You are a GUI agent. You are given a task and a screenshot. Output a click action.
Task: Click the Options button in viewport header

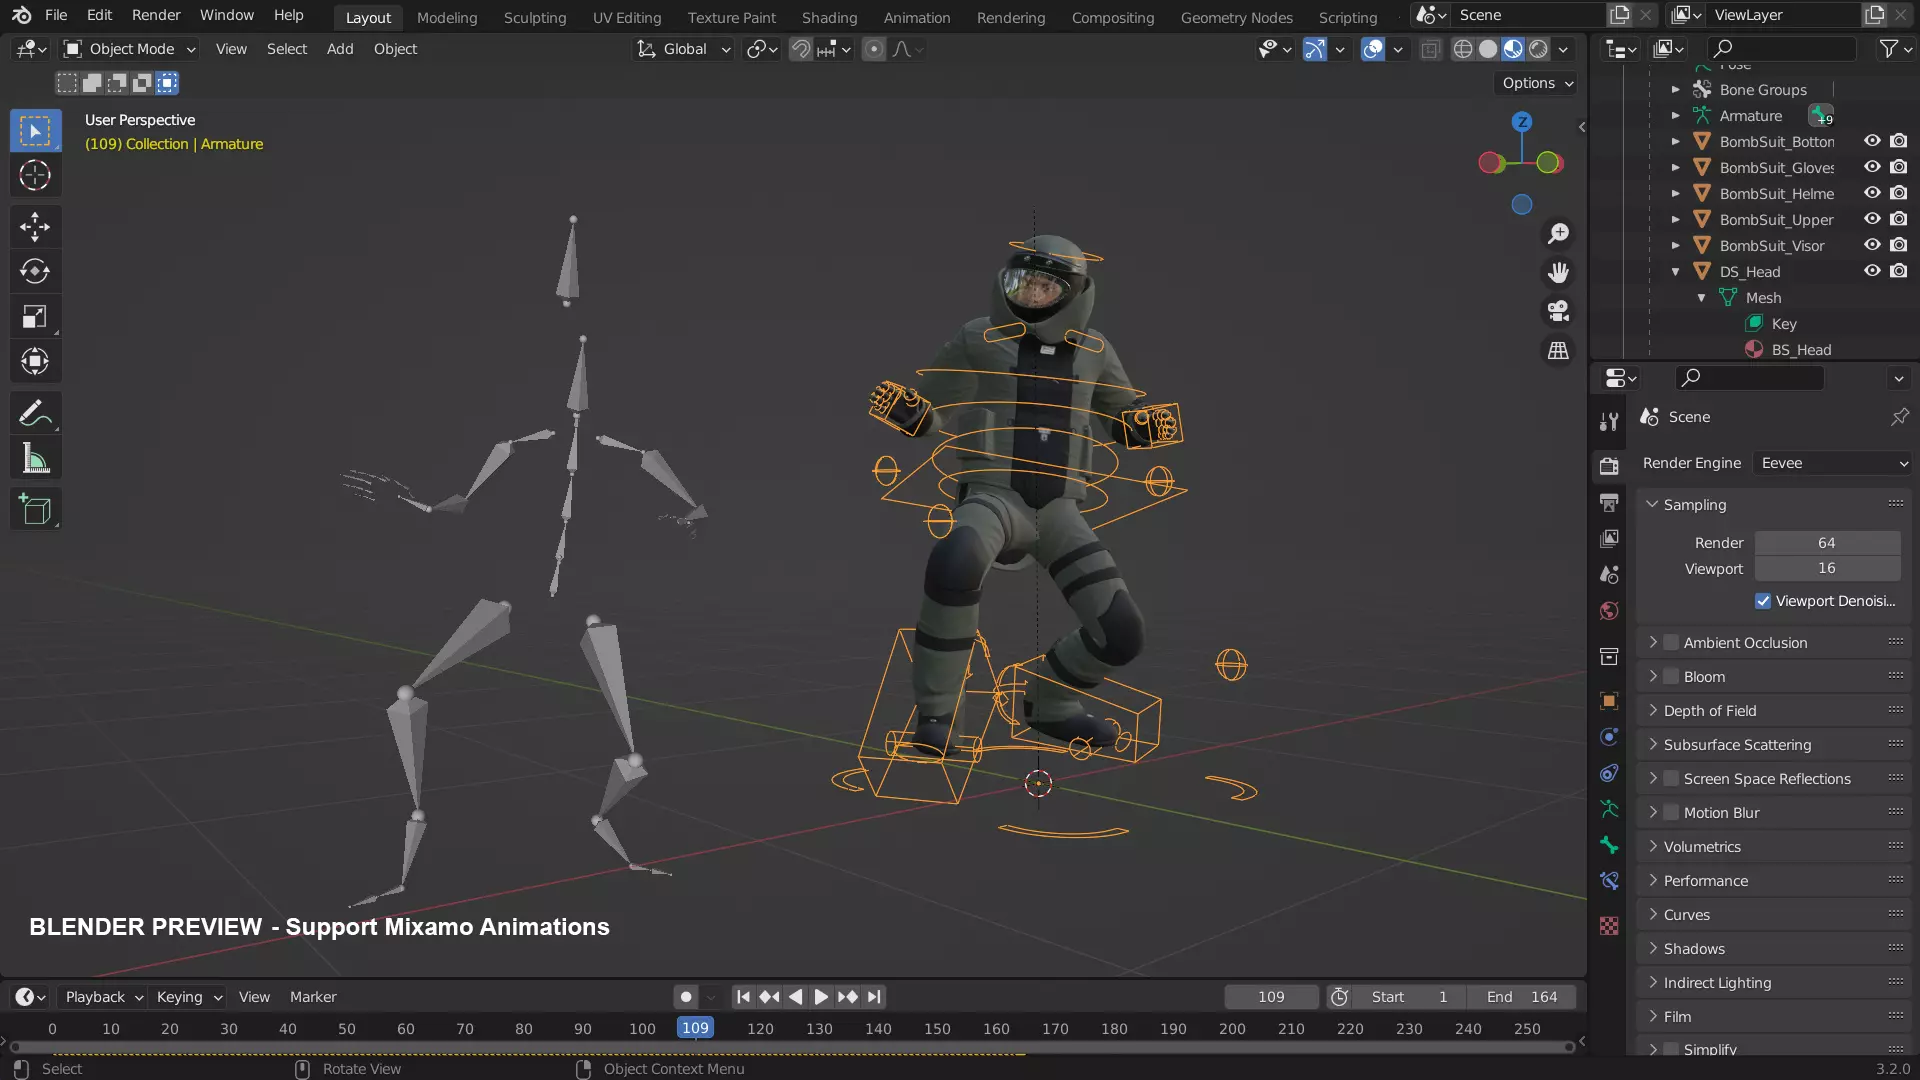(x=1537, y=83)
